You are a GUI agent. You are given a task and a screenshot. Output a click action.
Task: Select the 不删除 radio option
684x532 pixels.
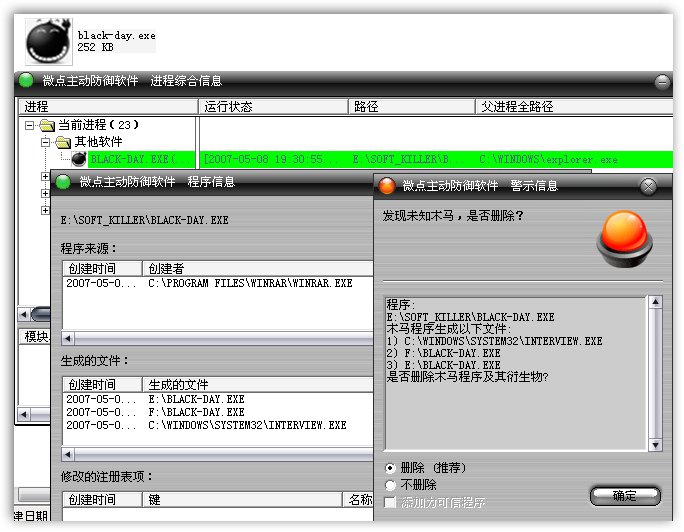point(390,485)
